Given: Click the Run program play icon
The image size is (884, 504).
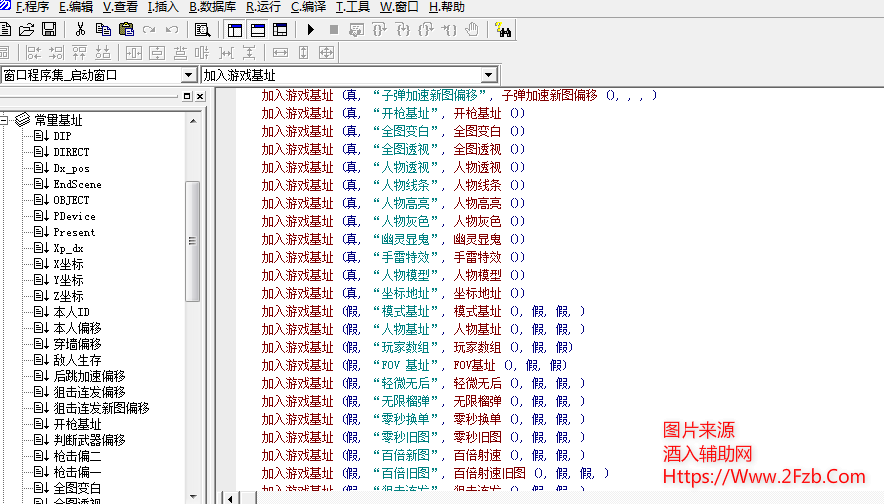Looking at the screenshot, I should tap(311, 29).
